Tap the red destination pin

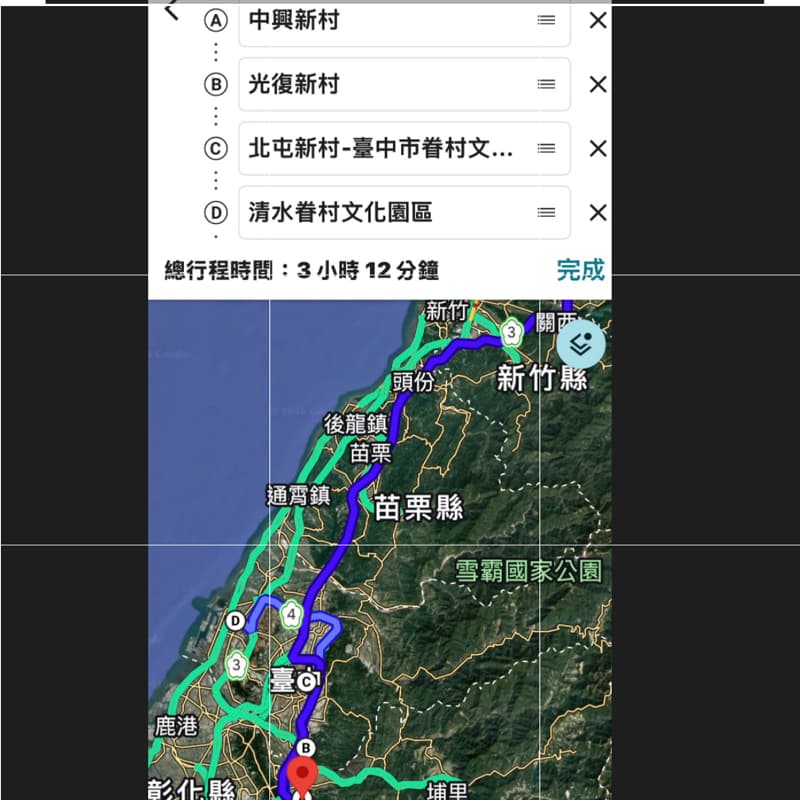[x=302, y=777]
